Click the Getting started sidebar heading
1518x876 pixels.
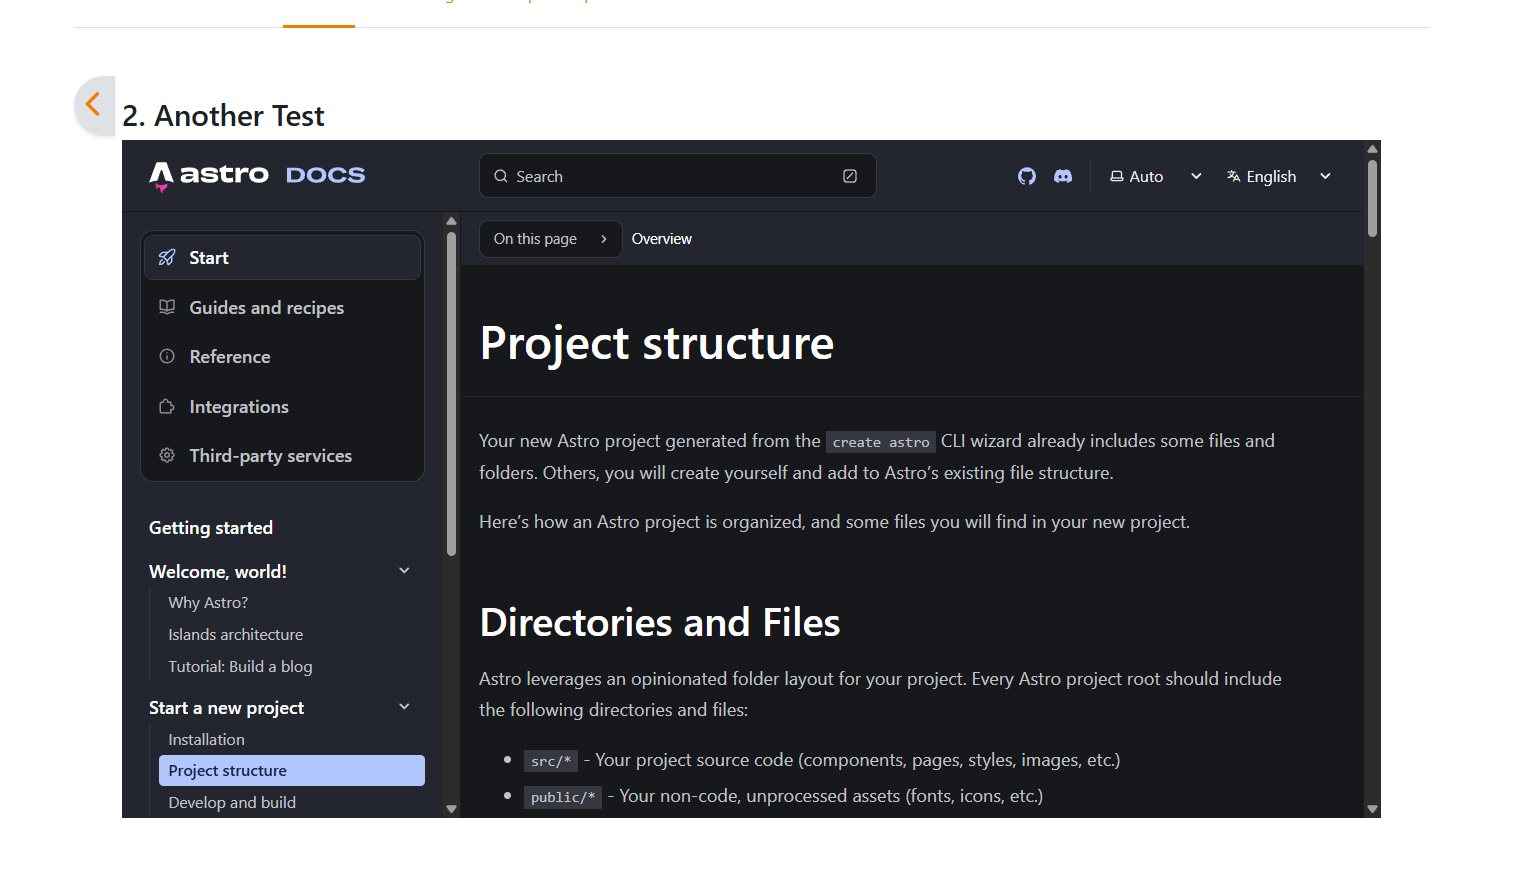coord(211,527)
